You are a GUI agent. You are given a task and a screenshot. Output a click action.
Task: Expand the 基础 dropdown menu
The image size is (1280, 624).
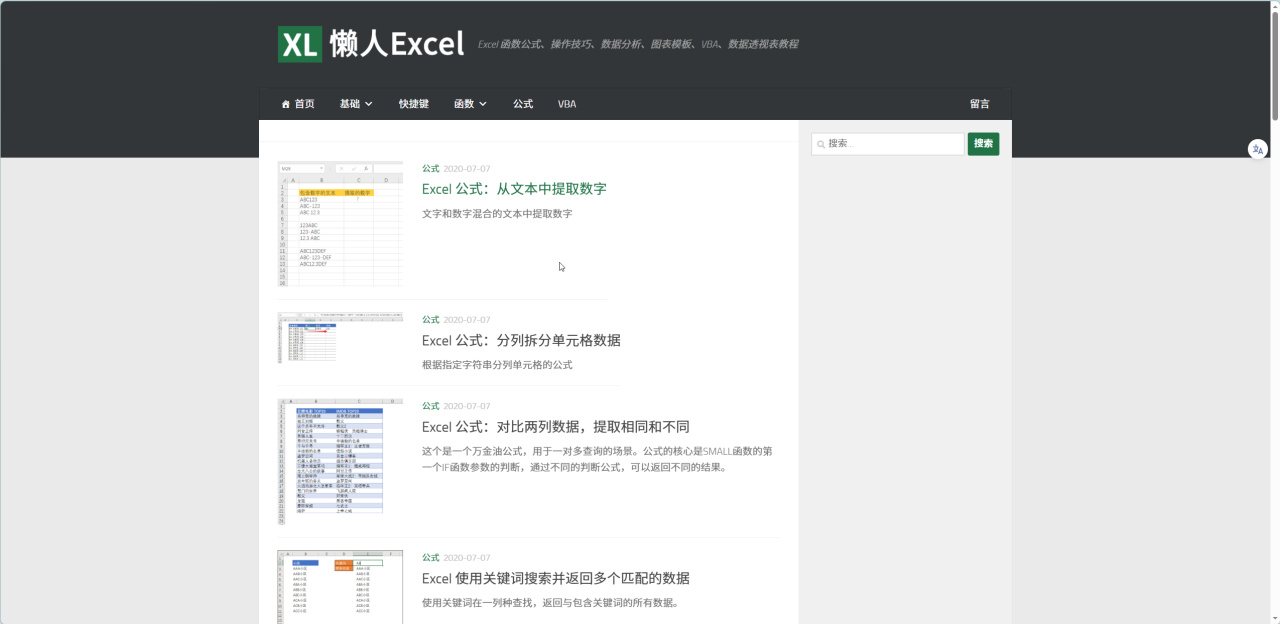point(356,104)
